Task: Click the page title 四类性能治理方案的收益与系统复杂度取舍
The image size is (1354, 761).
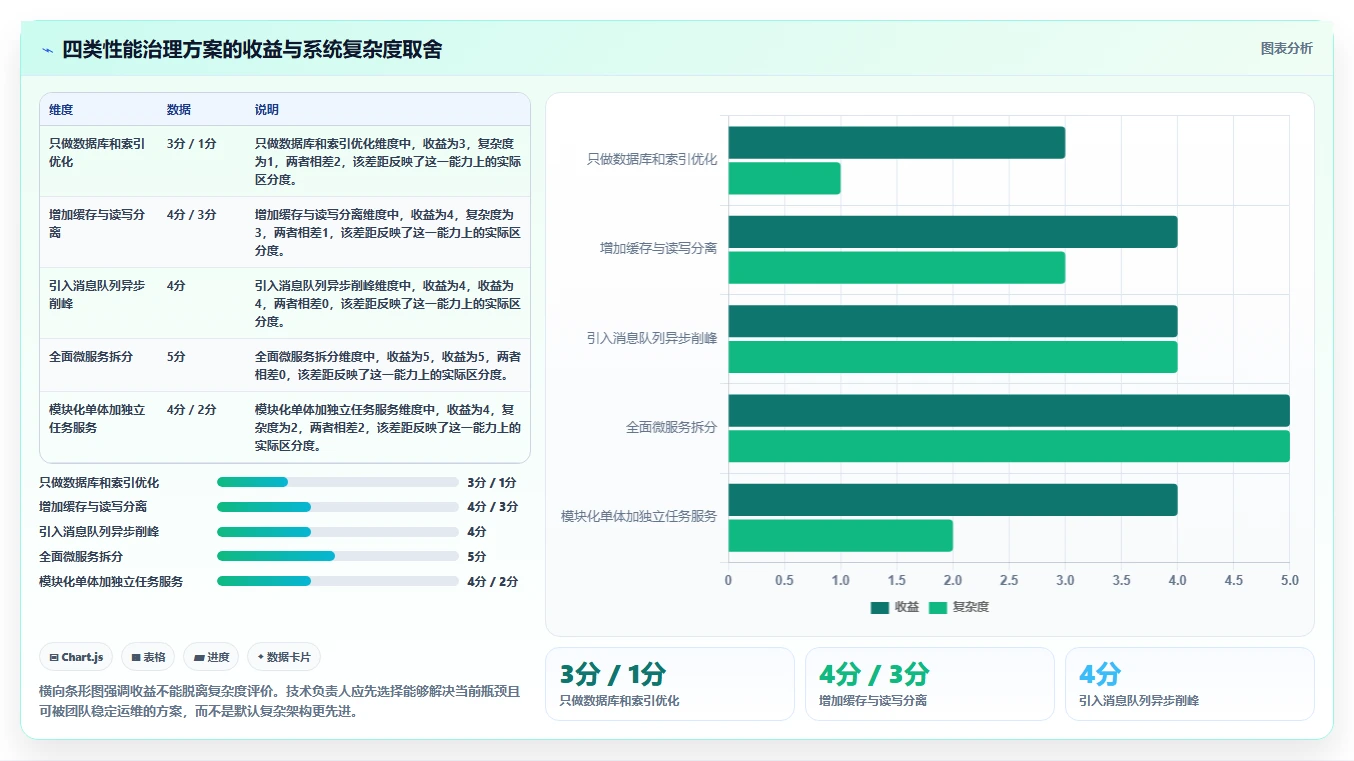Action: (x=252, y=50)
